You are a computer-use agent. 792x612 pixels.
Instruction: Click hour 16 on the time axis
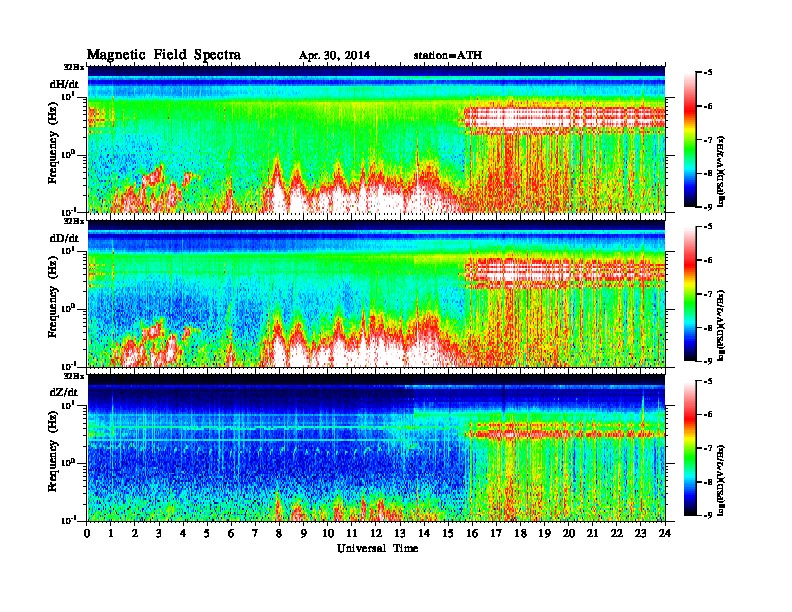[472, 533]
